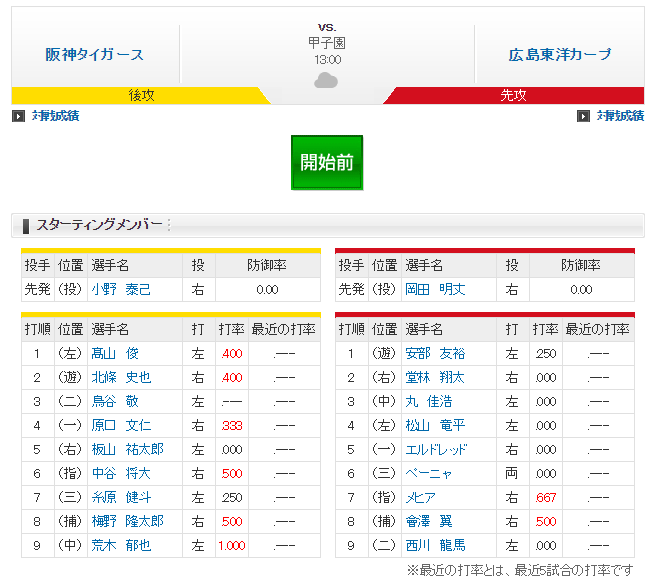Image resolution: width=657 pixels, height=581 pixels.
Task: Open player 髙山 俊 profile
Action: pos(115,354)
